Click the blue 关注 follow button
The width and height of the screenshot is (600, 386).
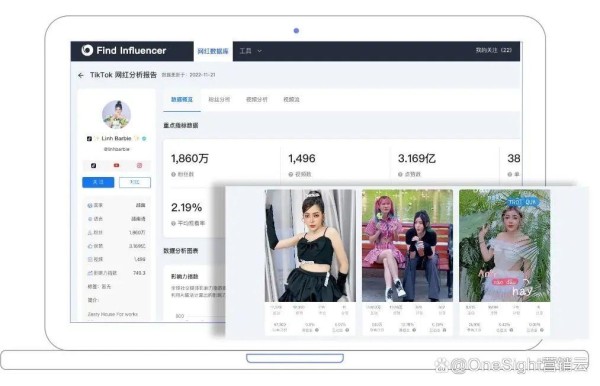click(x=98, y=182)
